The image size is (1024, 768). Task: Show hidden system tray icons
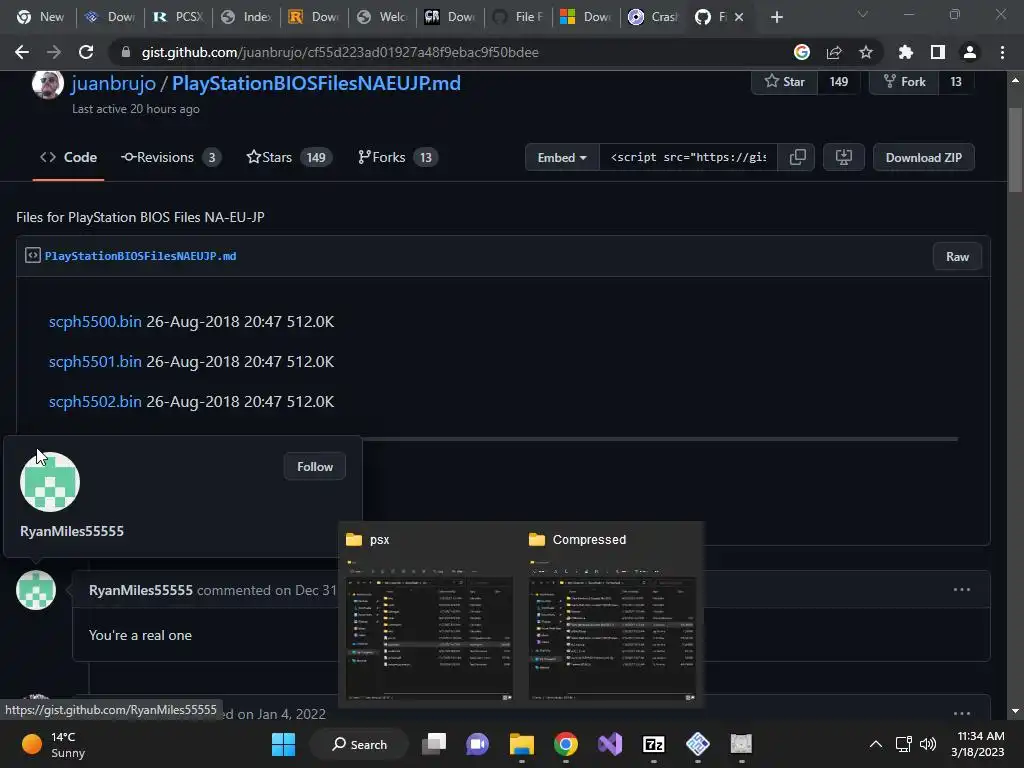pos(876,744)
